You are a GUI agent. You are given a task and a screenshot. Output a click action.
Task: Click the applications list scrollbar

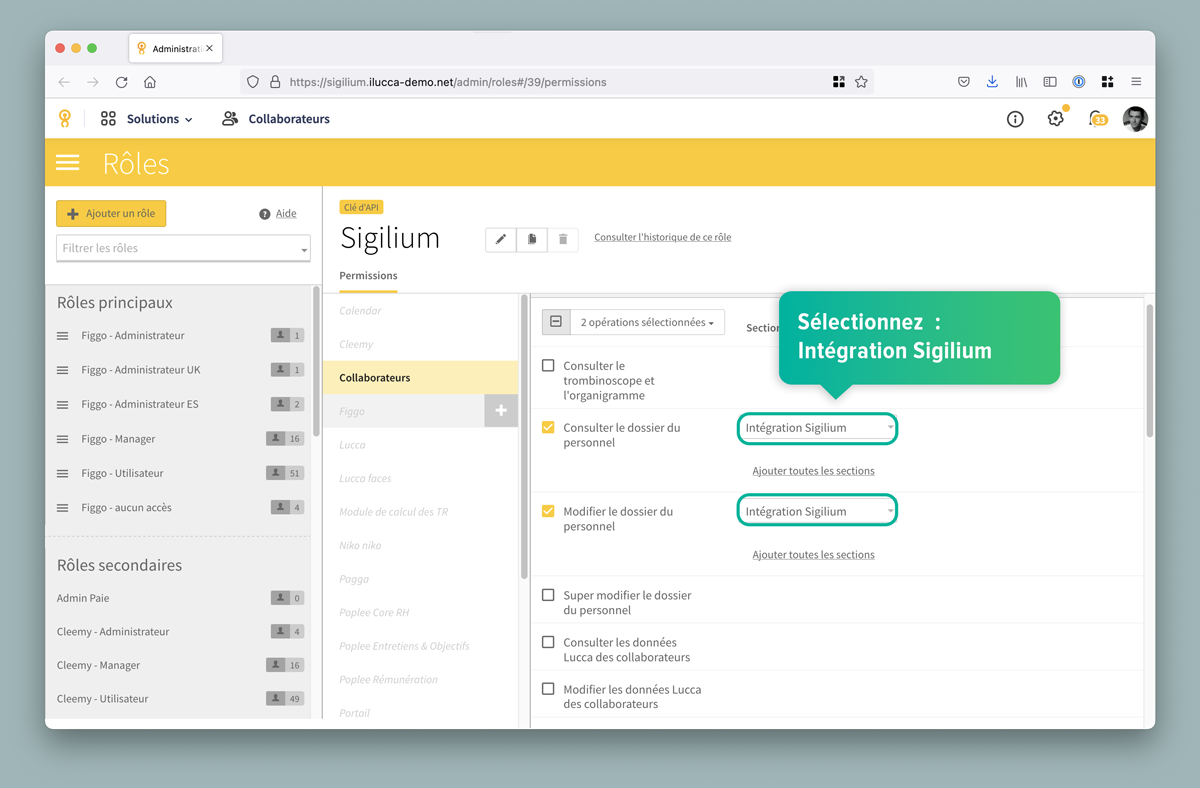coord(524,436)
